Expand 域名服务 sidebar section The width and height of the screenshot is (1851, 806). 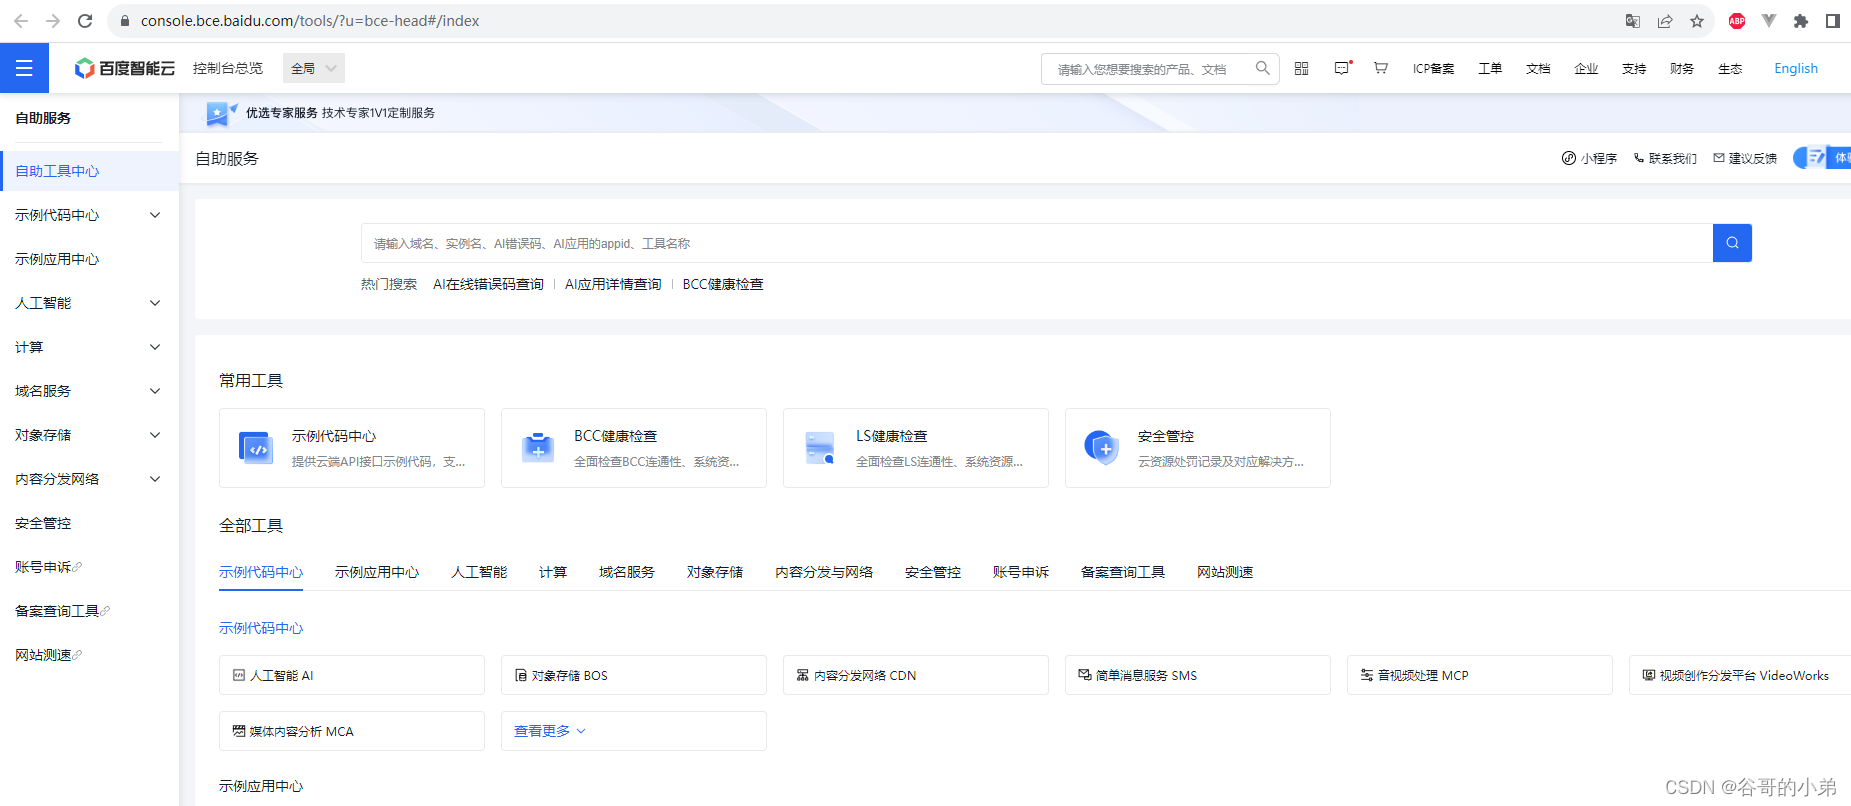coord(155,391)
